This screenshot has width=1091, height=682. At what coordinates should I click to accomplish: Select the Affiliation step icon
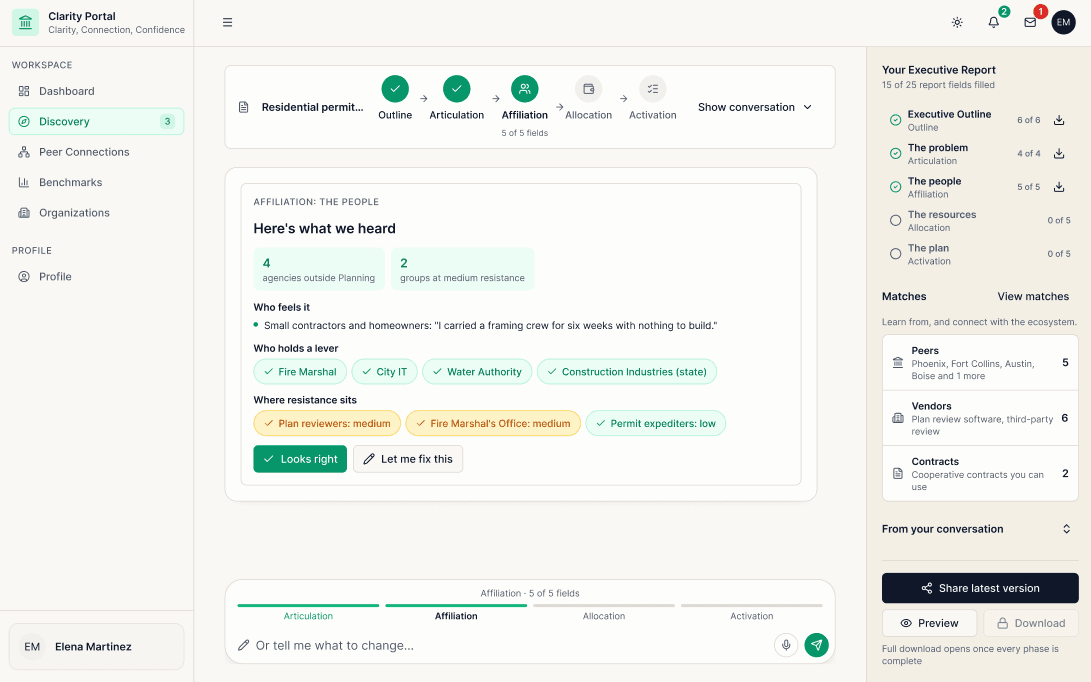pos(525,89)
